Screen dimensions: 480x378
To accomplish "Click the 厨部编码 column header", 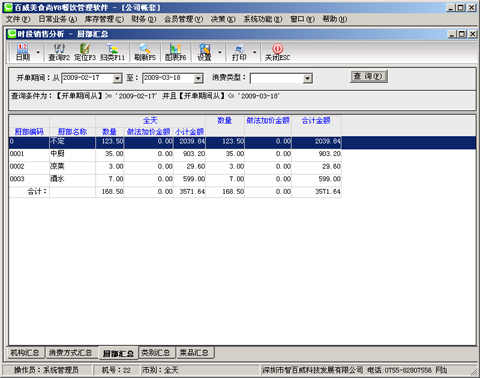I will (x=29, y=132).
